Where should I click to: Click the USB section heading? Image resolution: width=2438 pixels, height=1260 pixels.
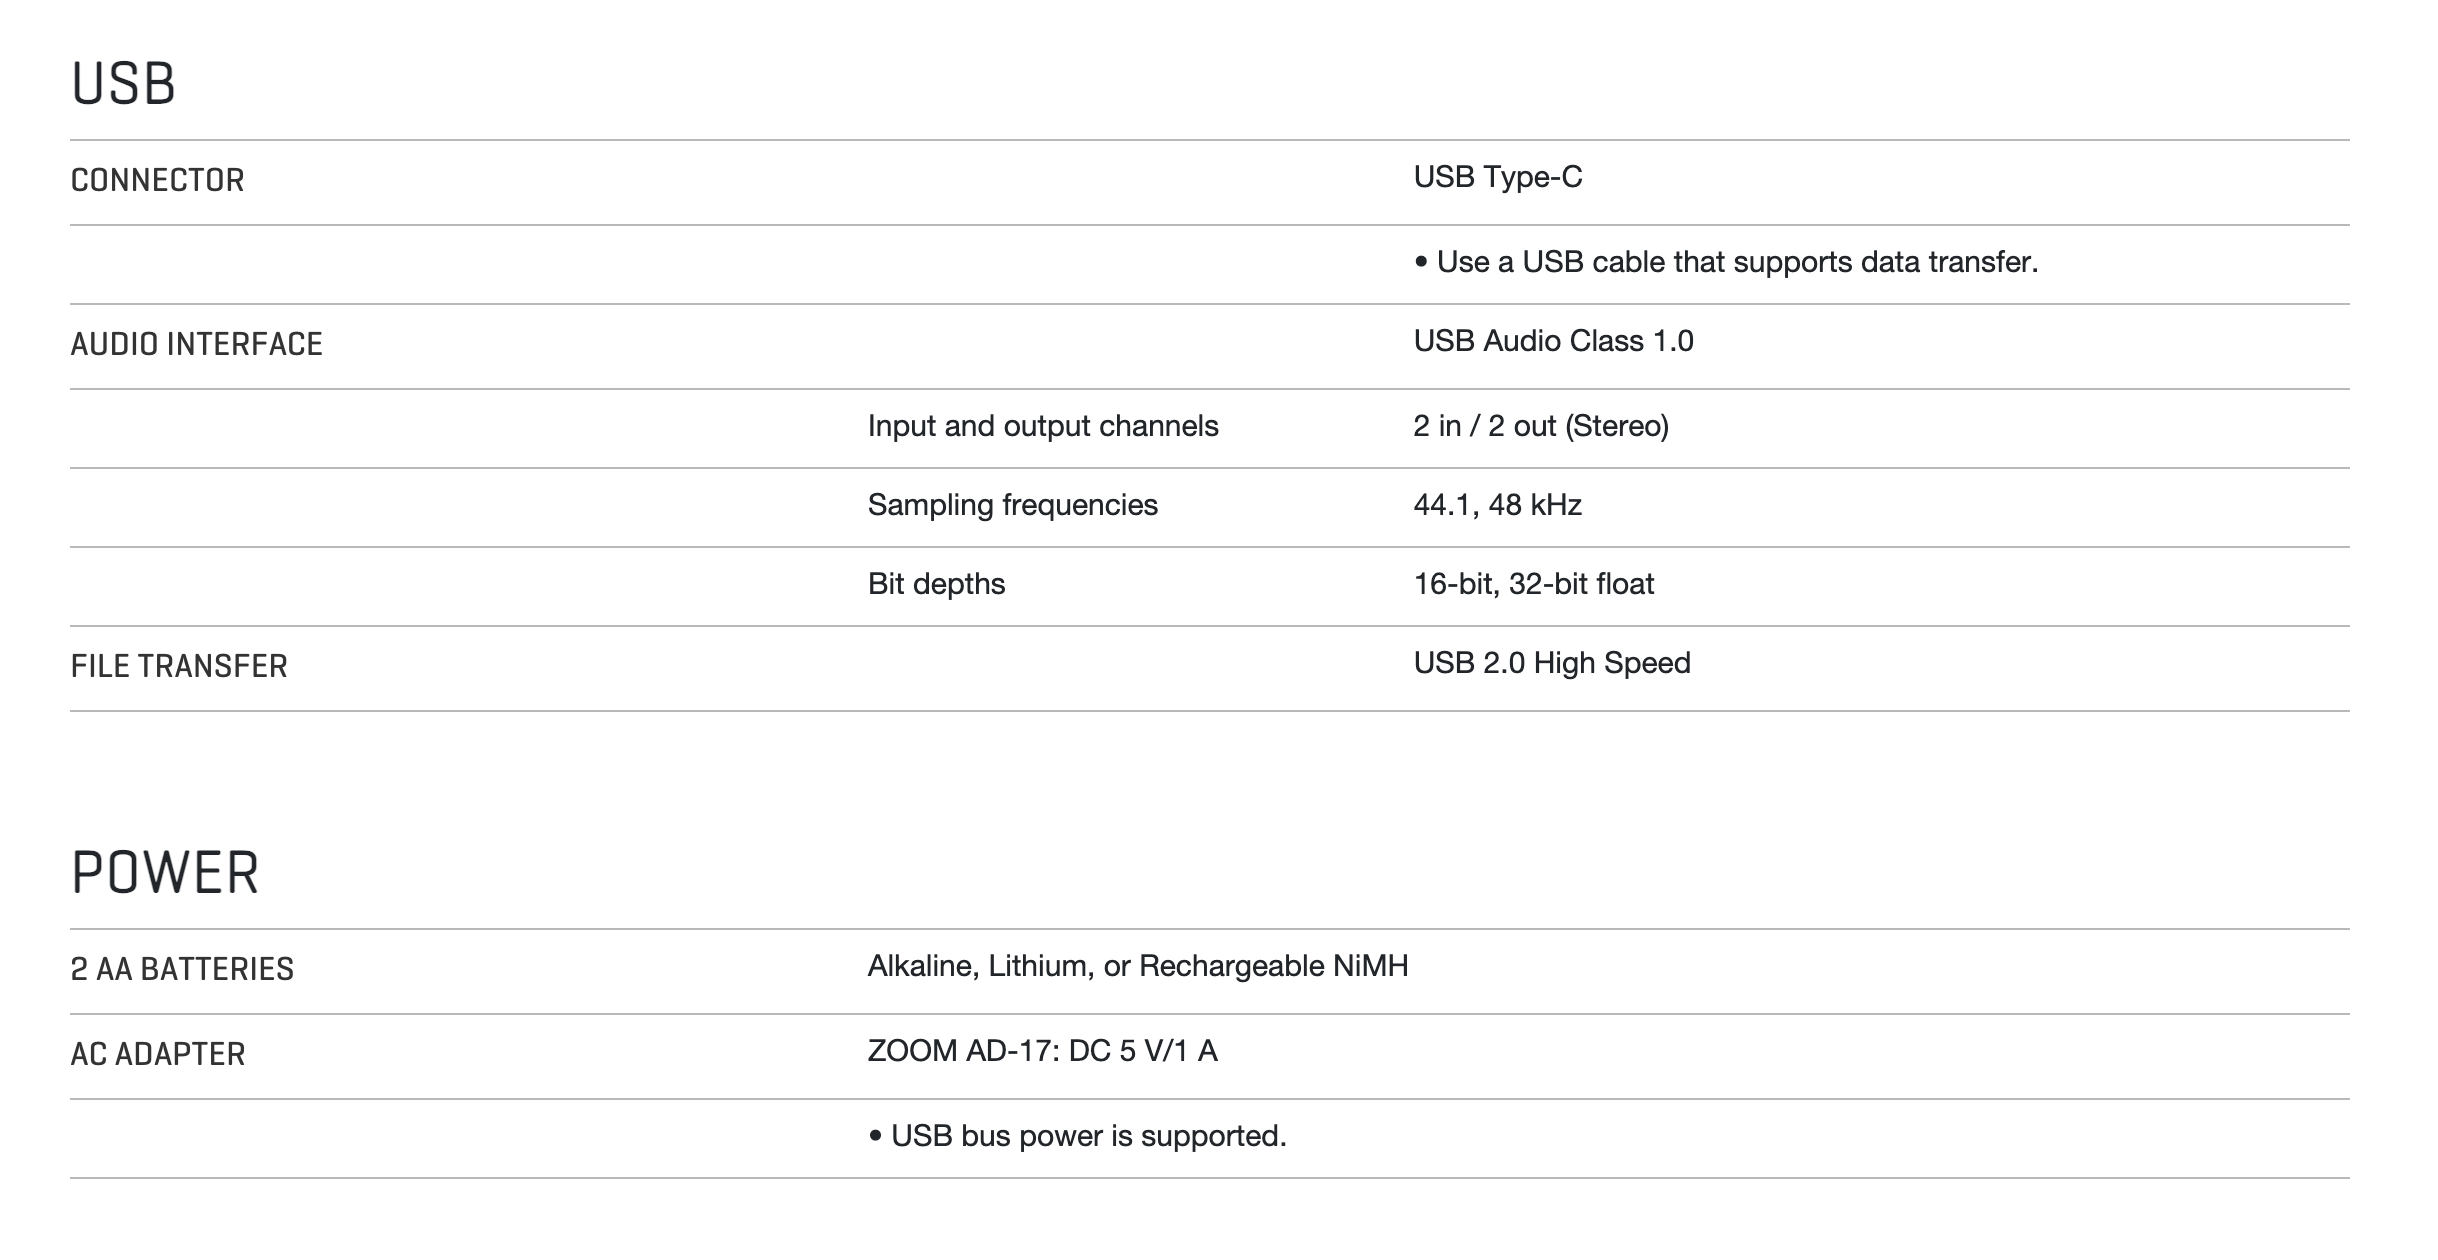click(x=123, y=84)
